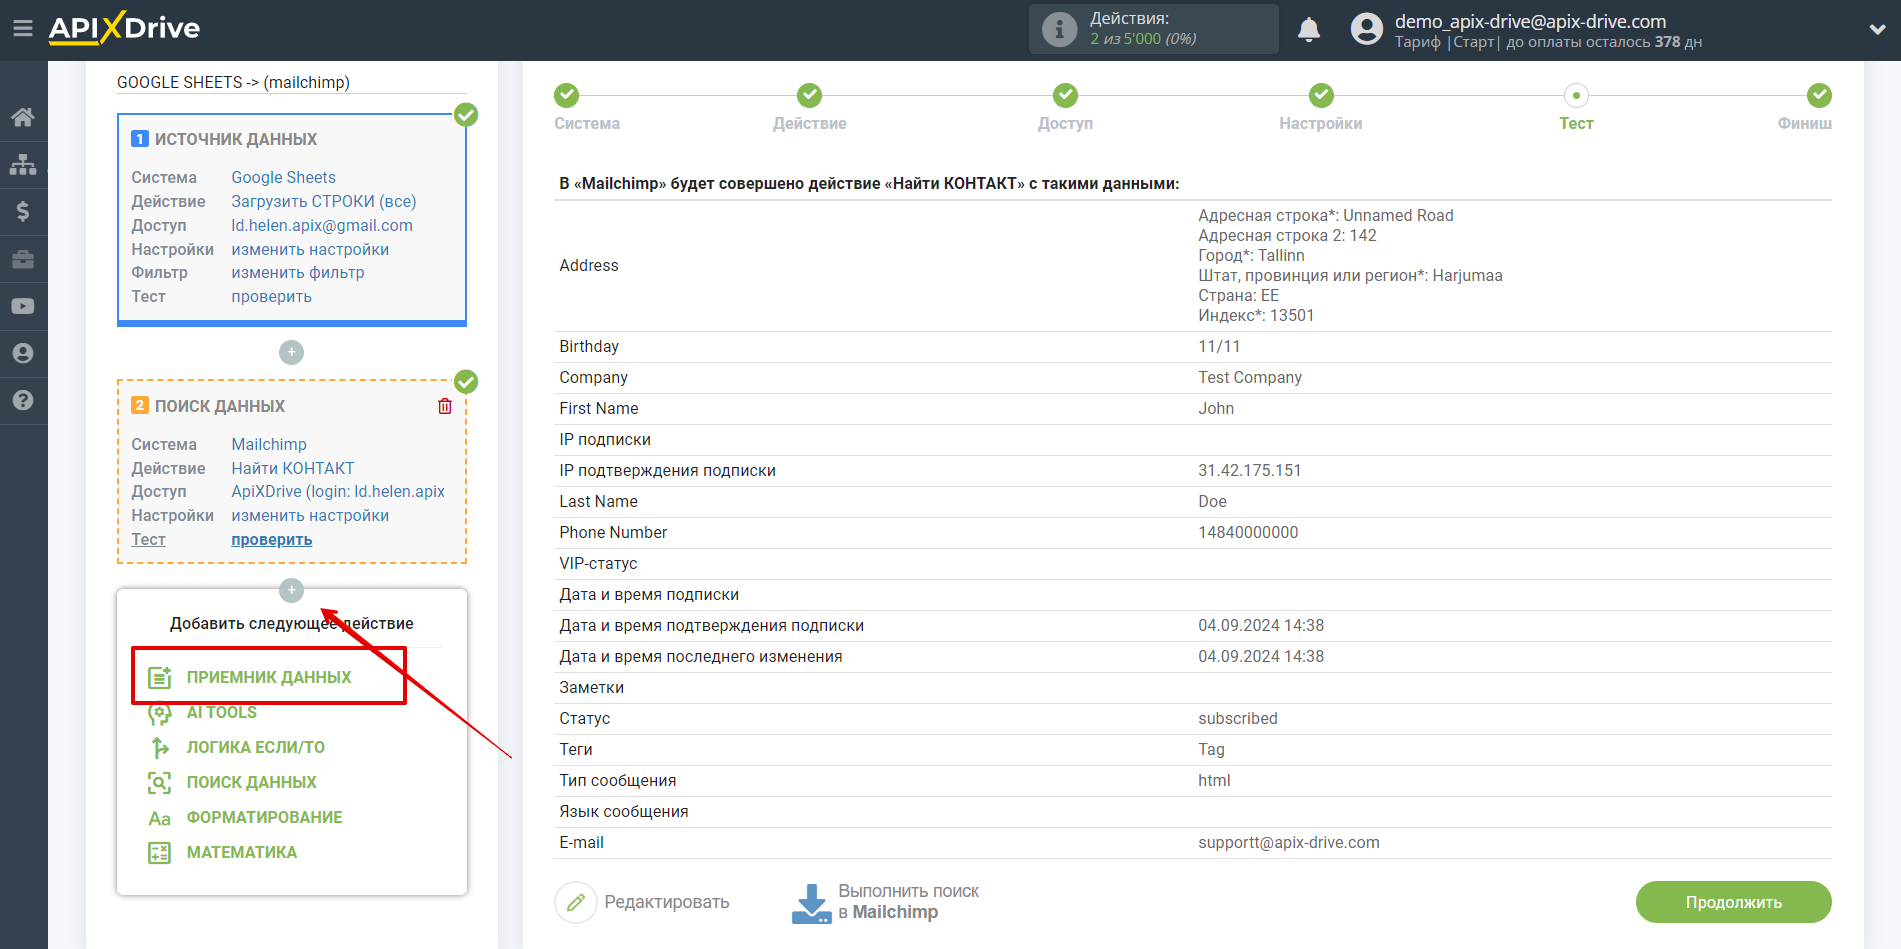Click the AI TOOLS icon
This screenshot has width=1901, height=949.
[x=160, y=713]
